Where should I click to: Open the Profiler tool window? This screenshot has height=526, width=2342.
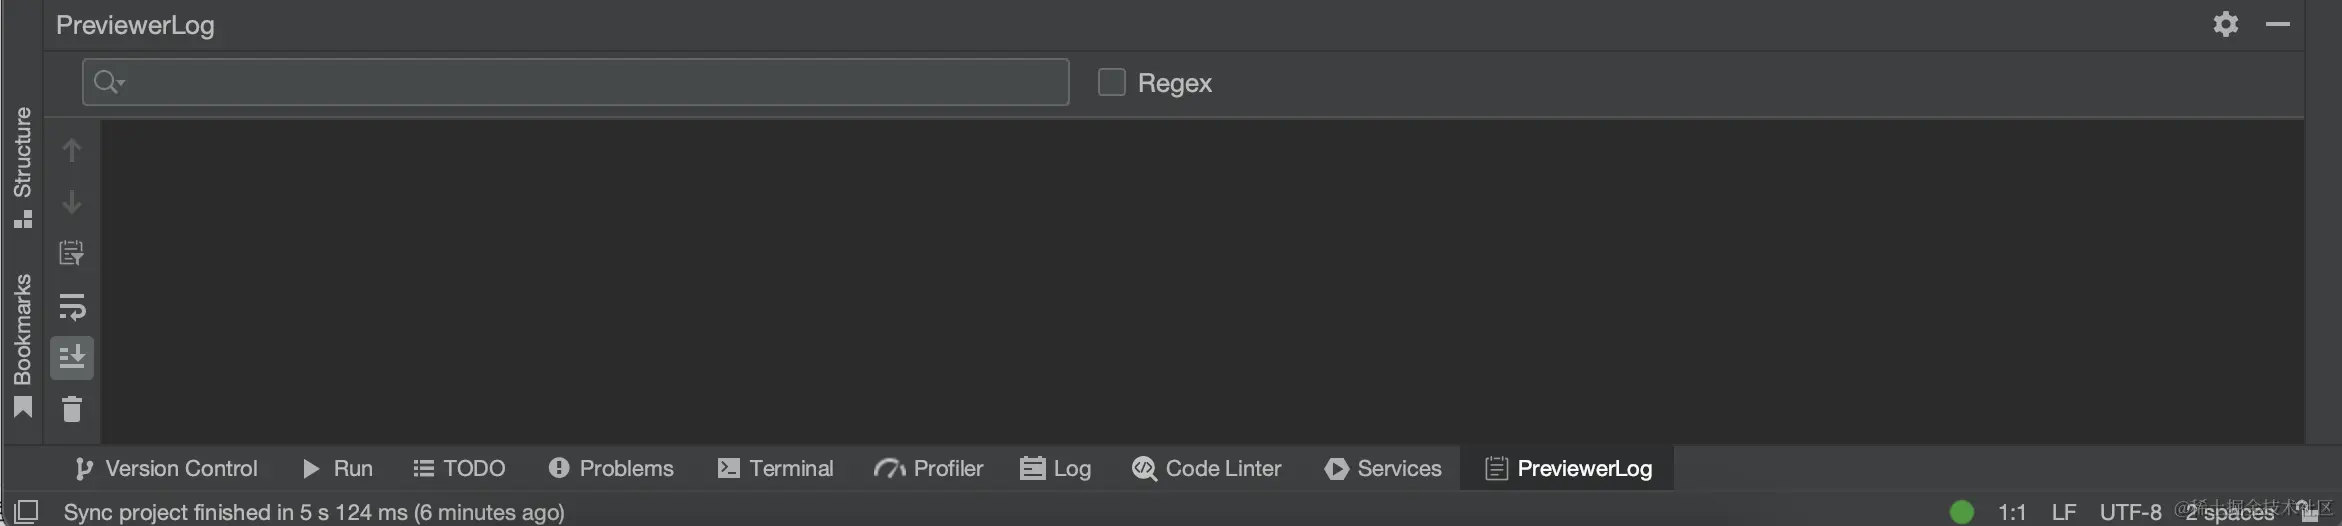(x=928, y=468)
